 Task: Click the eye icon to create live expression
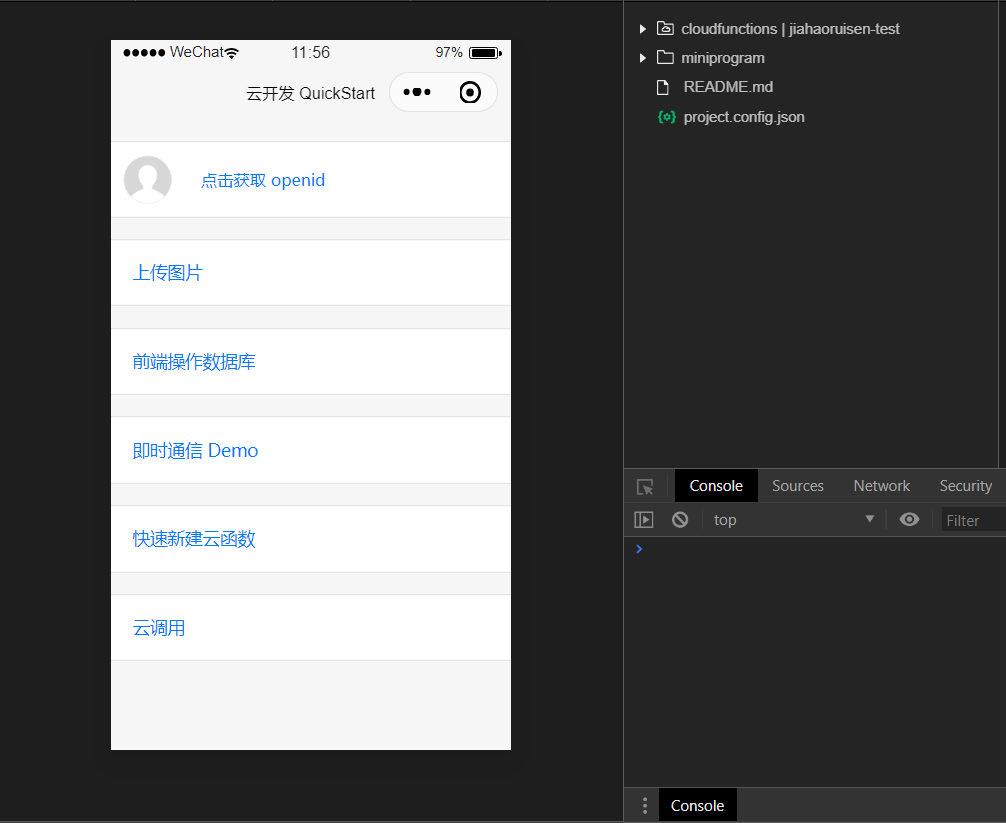pos(909,519)
